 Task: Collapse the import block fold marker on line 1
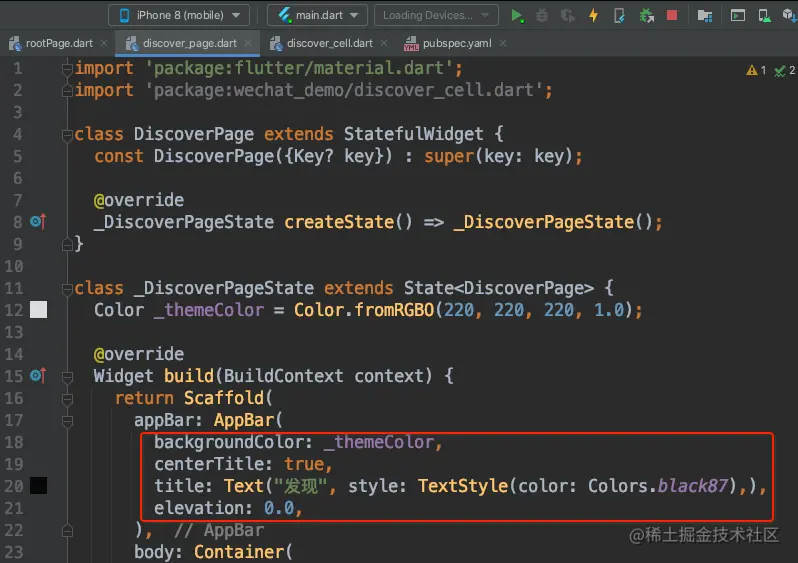click(x=67, y=68)
